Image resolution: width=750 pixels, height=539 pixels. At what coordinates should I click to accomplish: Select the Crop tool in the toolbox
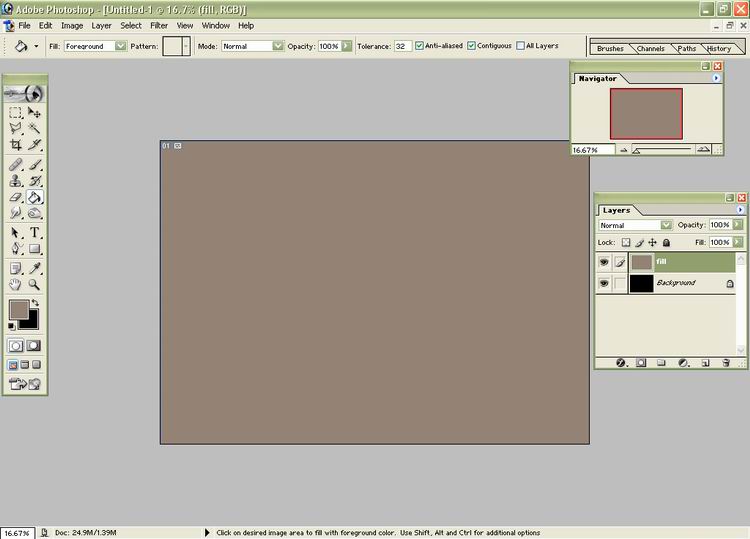click(16, 145)
